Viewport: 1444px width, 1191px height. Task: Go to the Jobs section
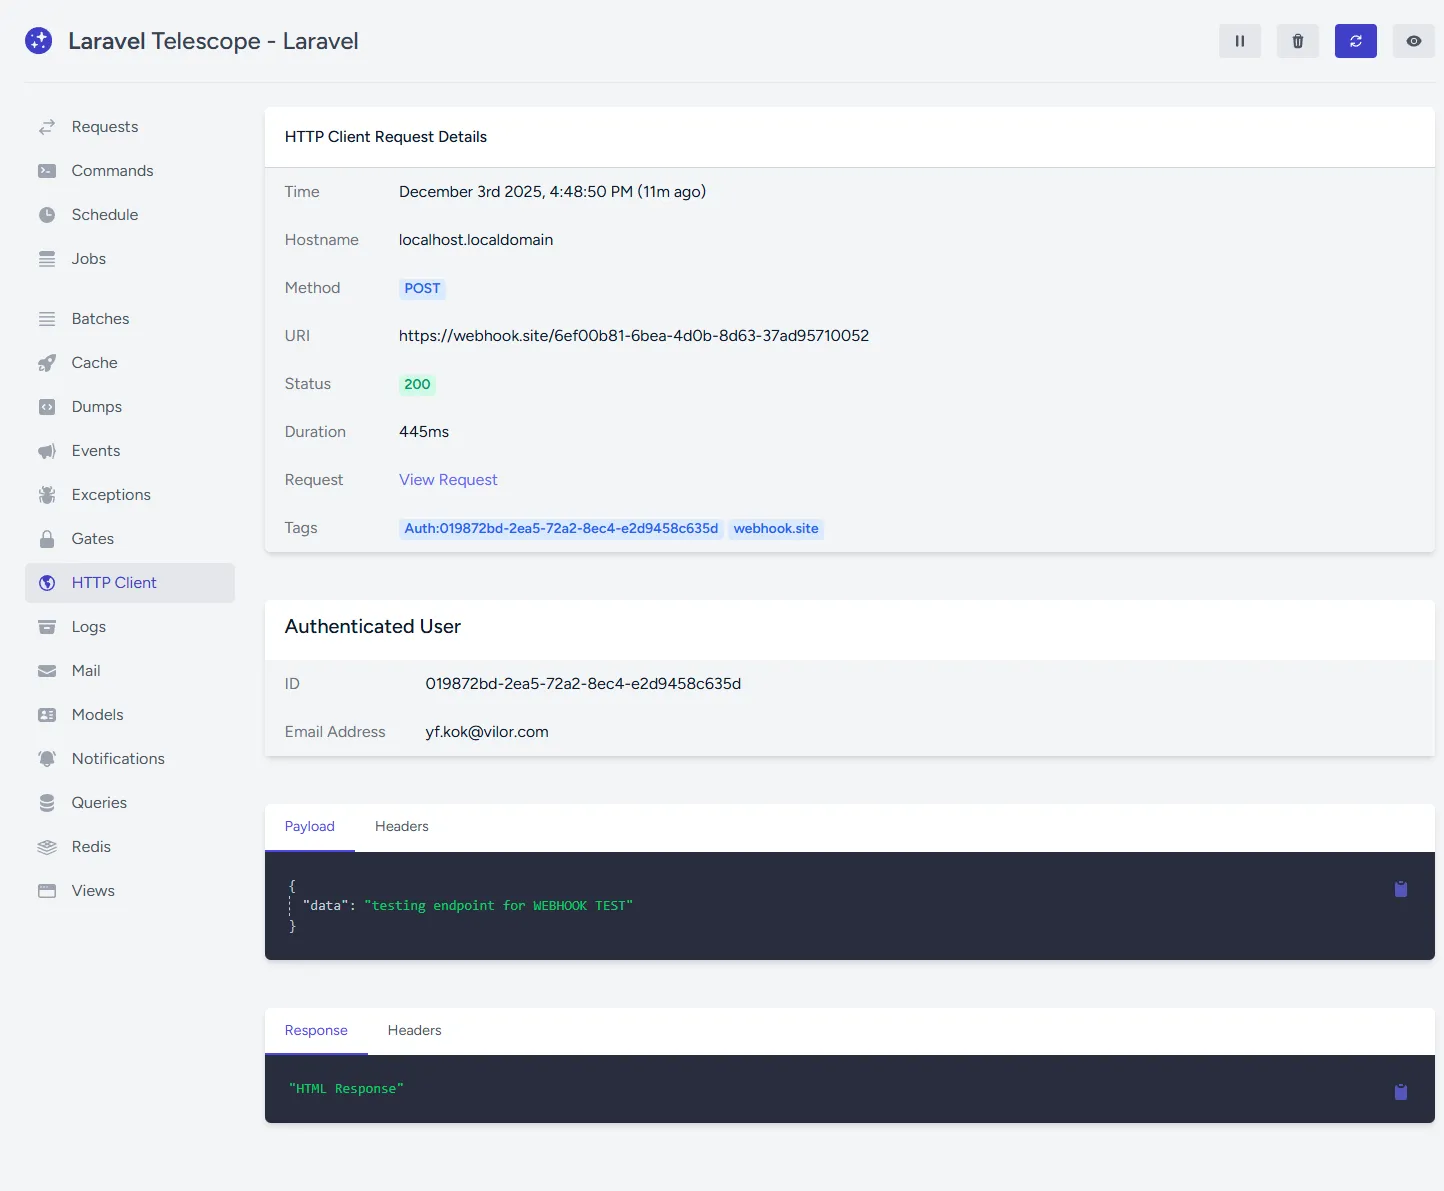[x=130, y=259]
